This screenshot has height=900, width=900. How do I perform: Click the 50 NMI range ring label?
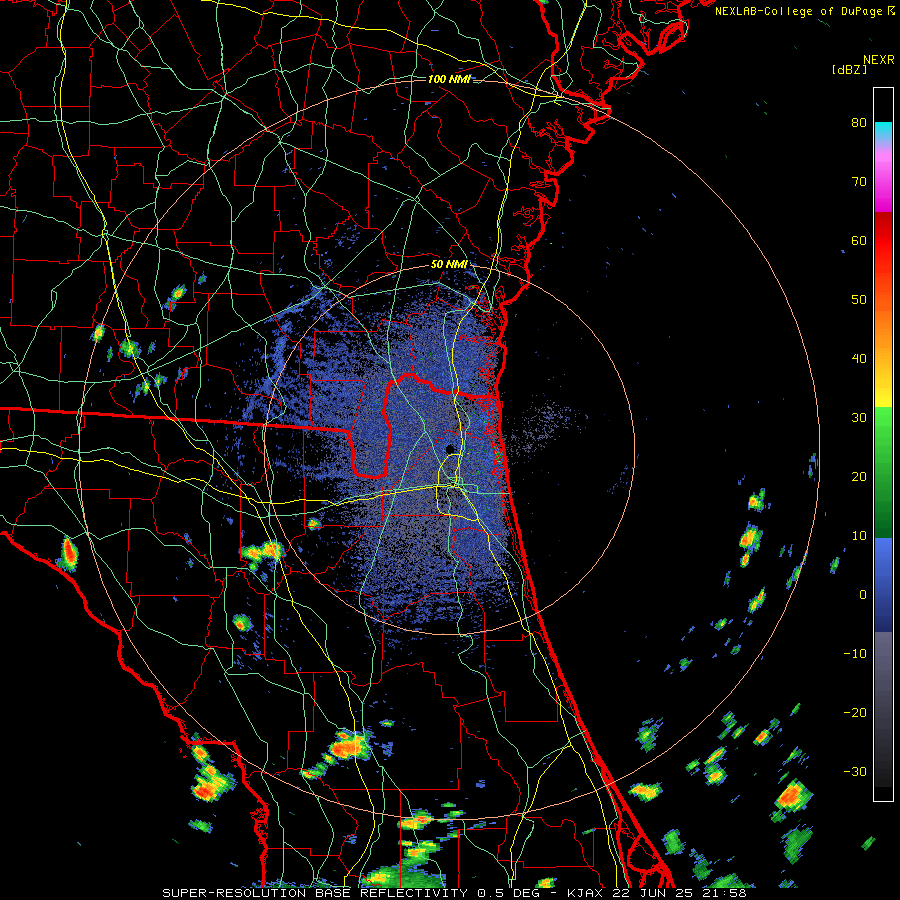pyautogui.click(x=449, y=265)
